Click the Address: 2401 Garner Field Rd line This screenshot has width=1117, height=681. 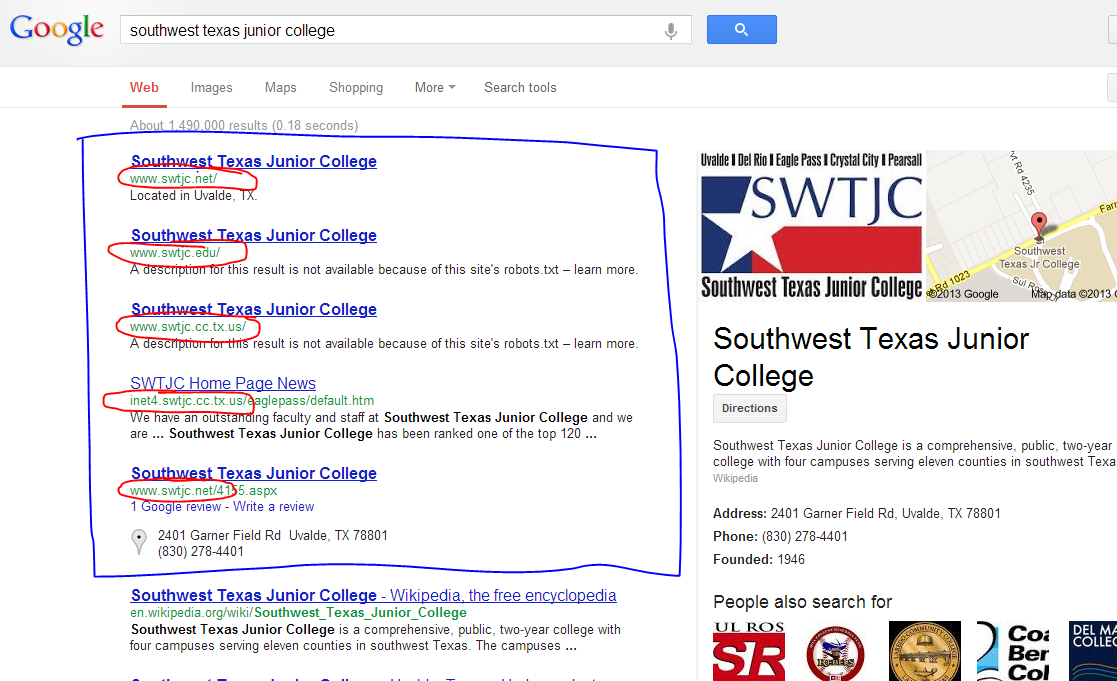click(x=857, y=514)
